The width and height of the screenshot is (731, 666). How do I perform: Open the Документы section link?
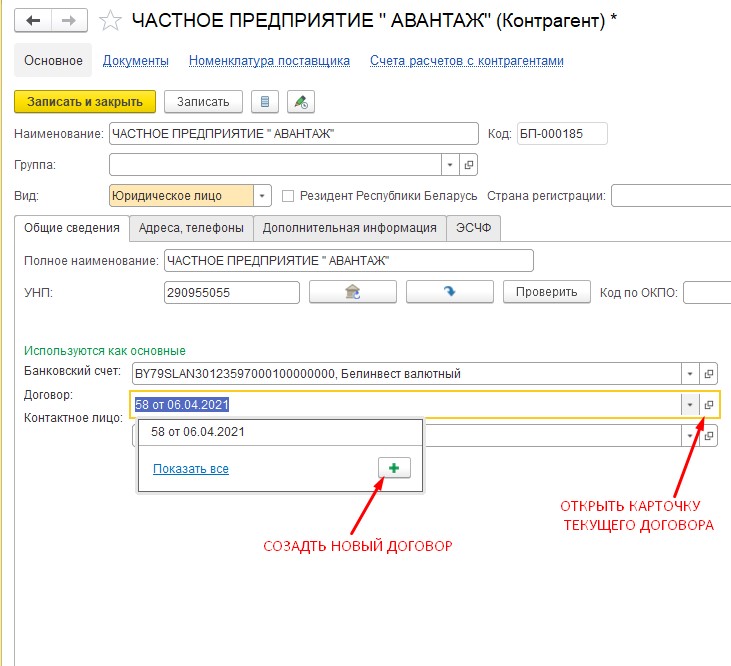coord(136,61)
